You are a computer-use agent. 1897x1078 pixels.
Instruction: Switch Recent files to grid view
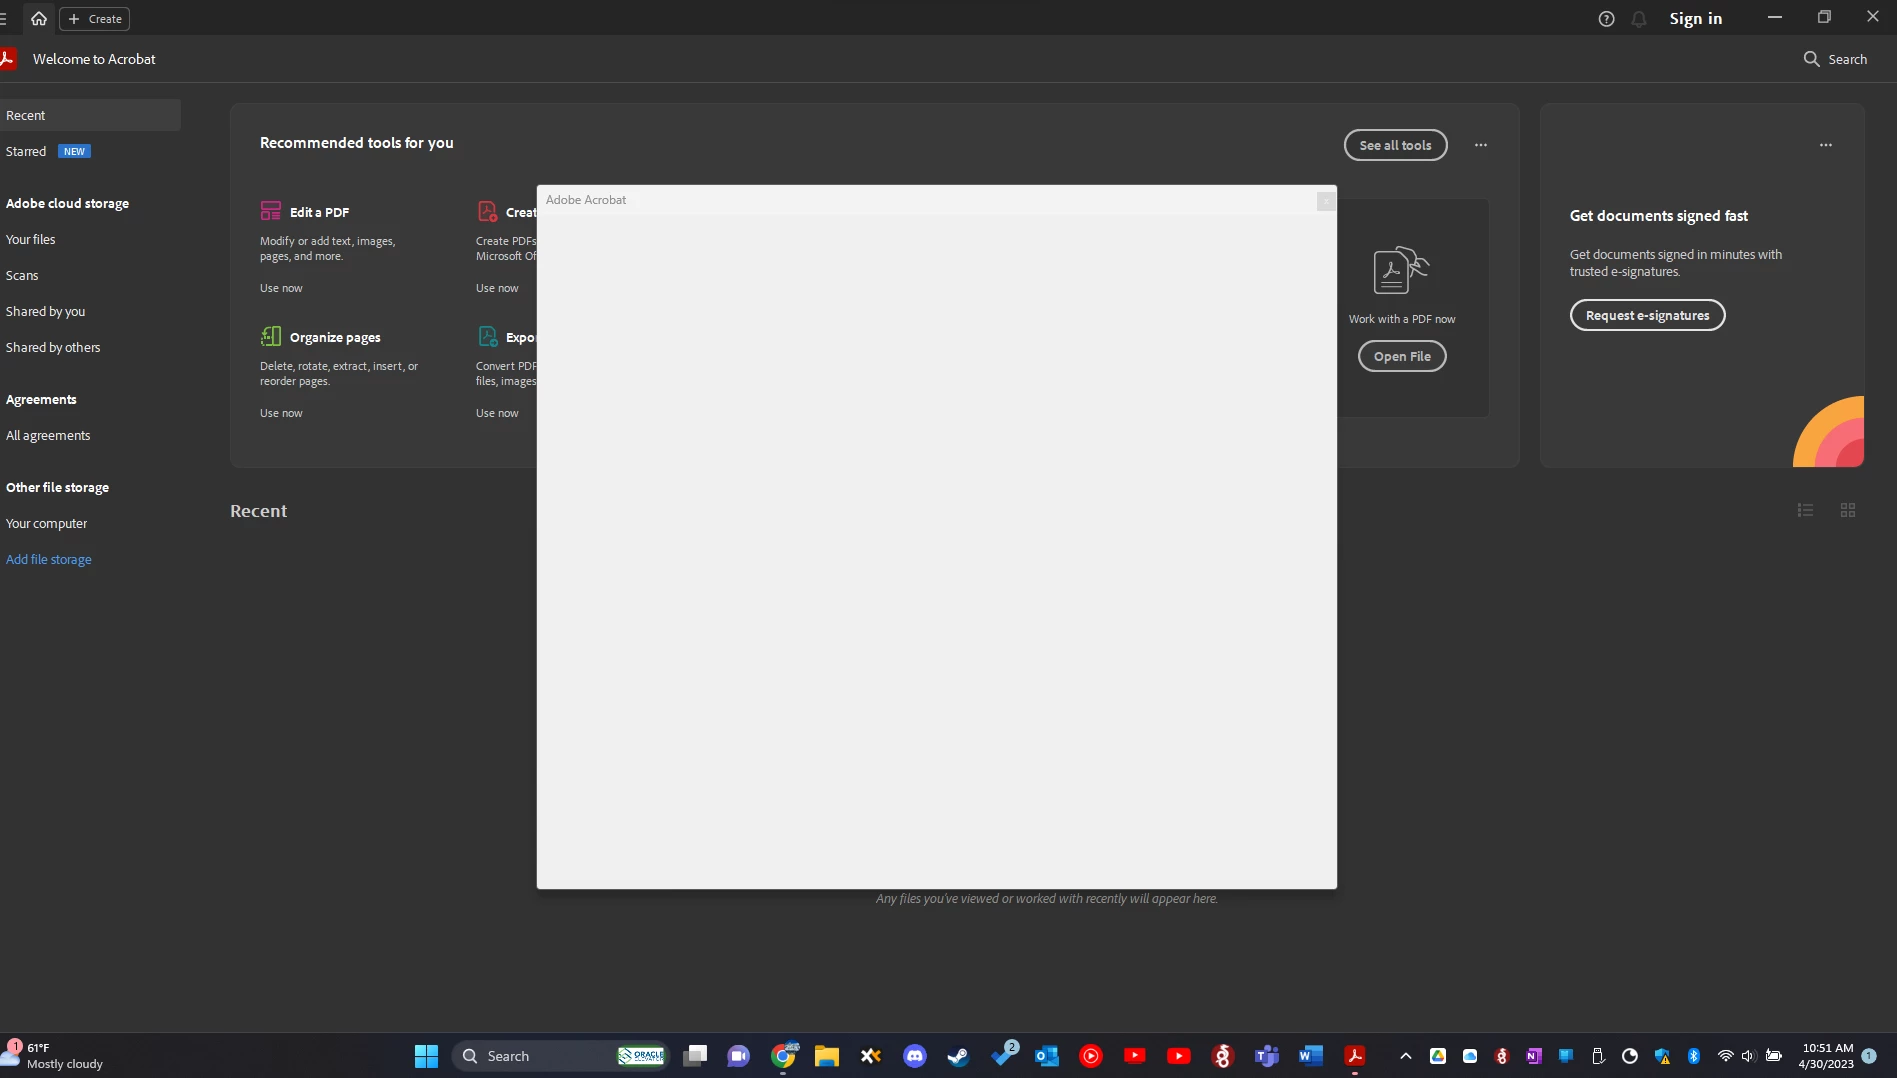pos(1848,510)
